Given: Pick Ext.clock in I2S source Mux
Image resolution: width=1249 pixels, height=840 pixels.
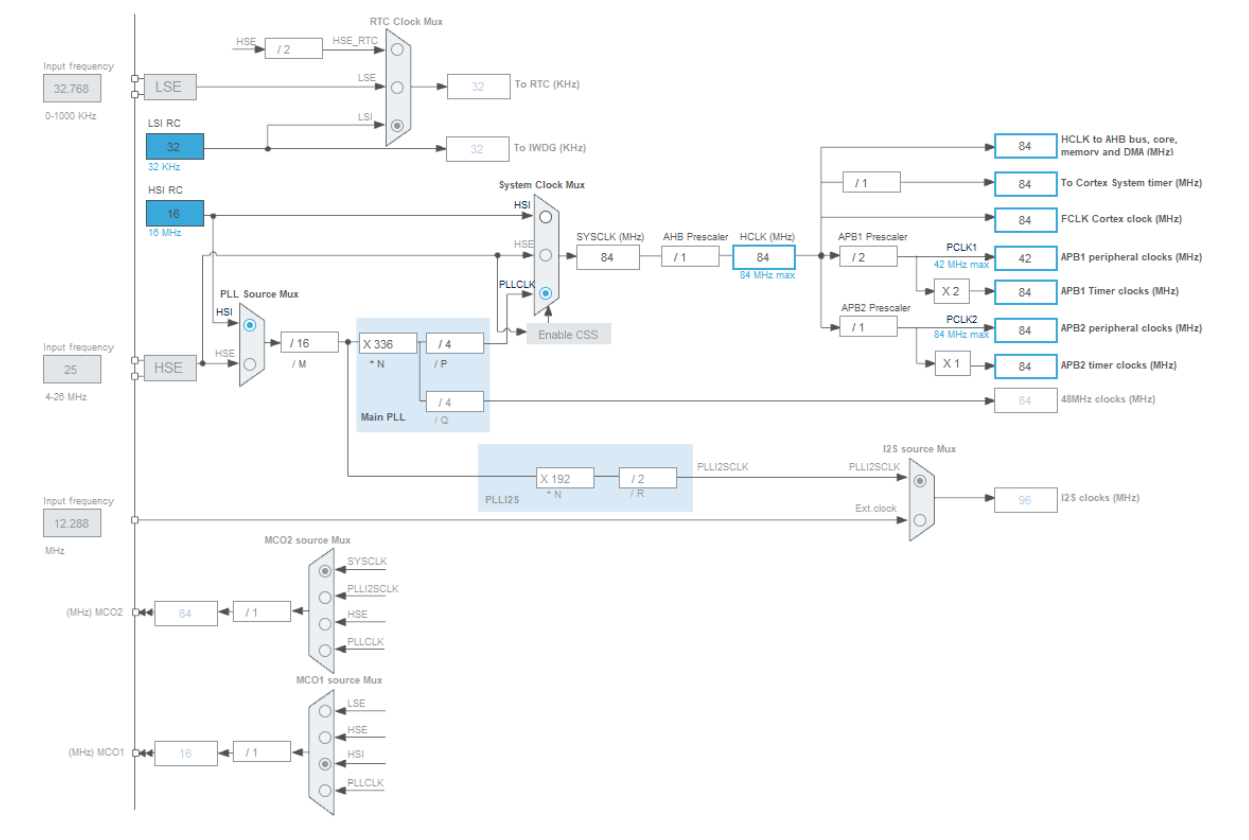Looking at the screenshot, I should 920,519.
